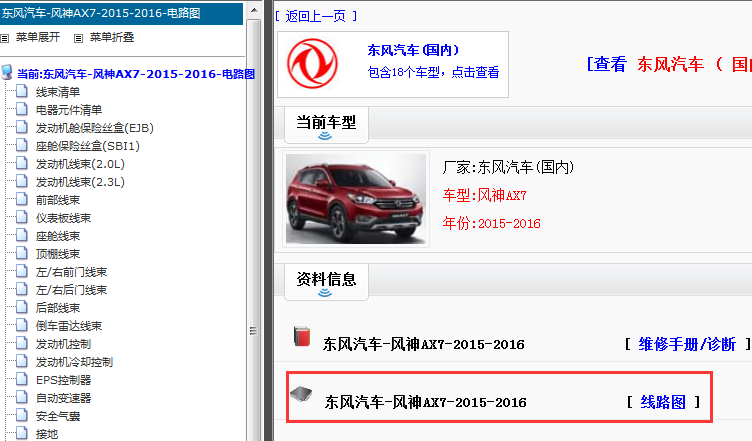
Task: Expand all menus via 菜单展开
Action: [38, 37]
